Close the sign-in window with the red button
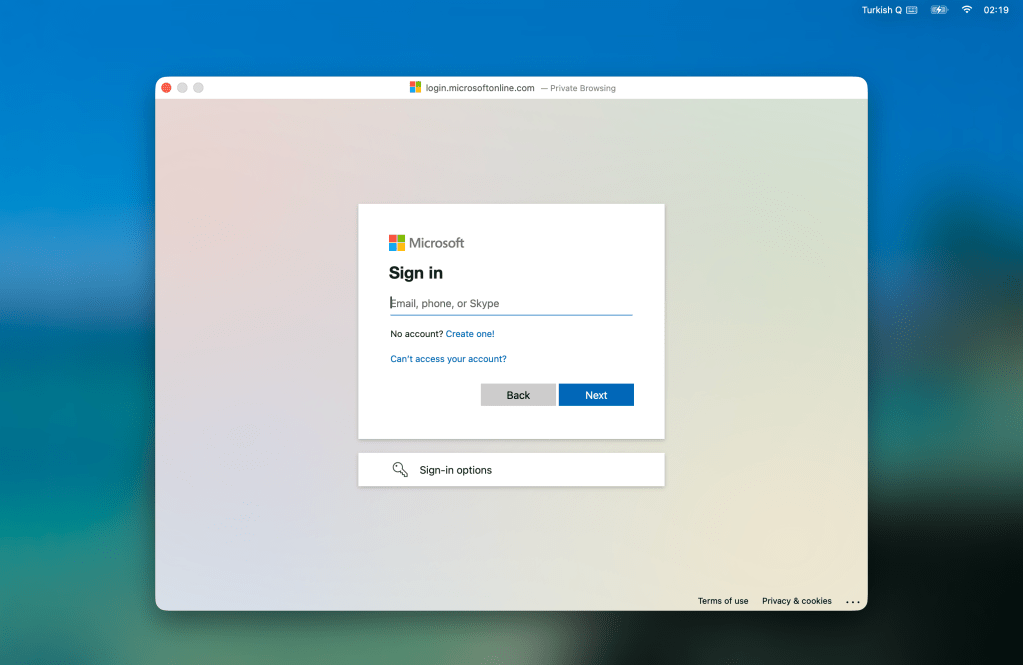This screenshot has width=1023, height=665. tap(166, 88)
